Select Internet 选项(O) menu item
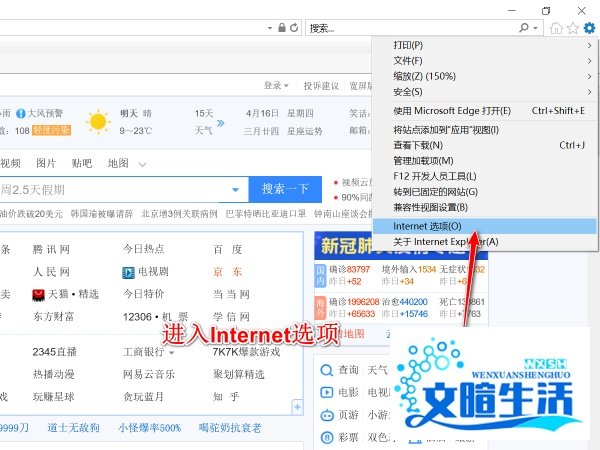600x450 pixels. 484,226
